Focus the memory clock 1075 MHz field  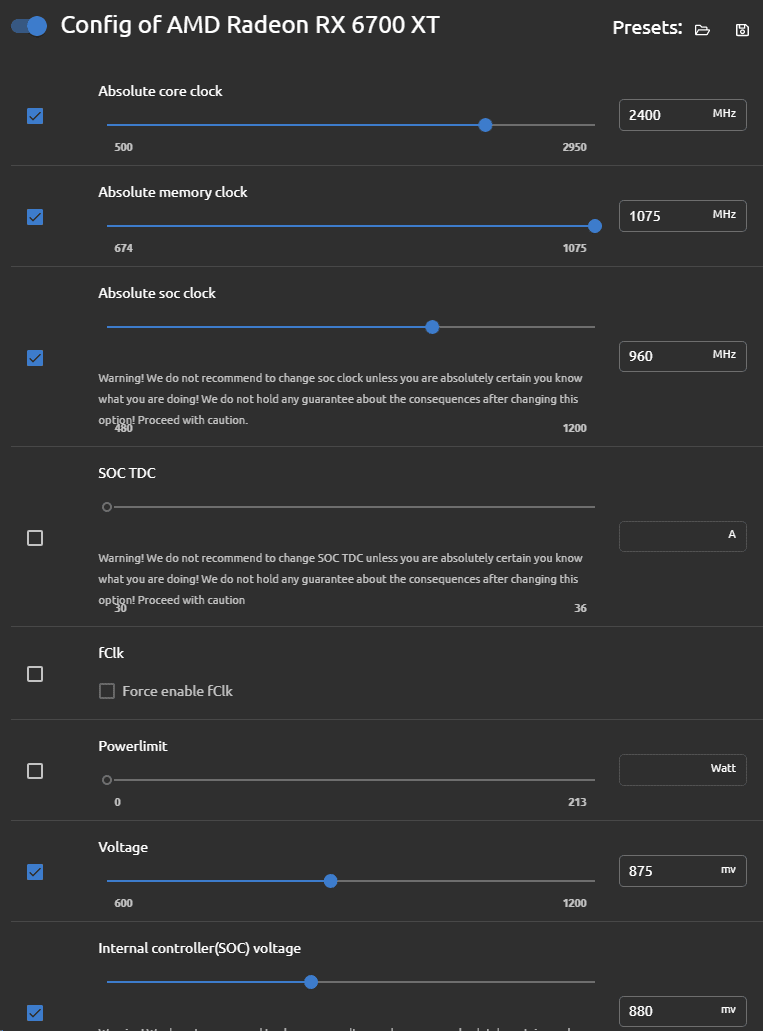pos(683,216)
